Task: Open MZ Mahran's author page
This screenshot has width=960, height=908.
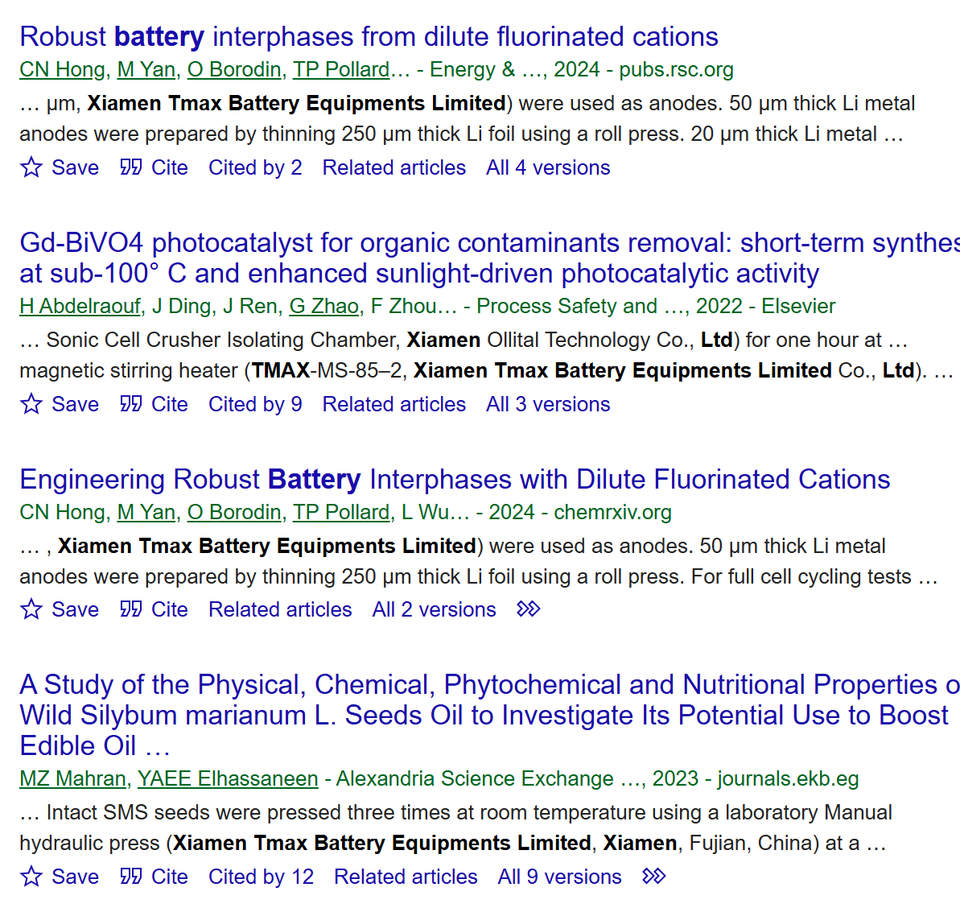Action: point(73,779)
